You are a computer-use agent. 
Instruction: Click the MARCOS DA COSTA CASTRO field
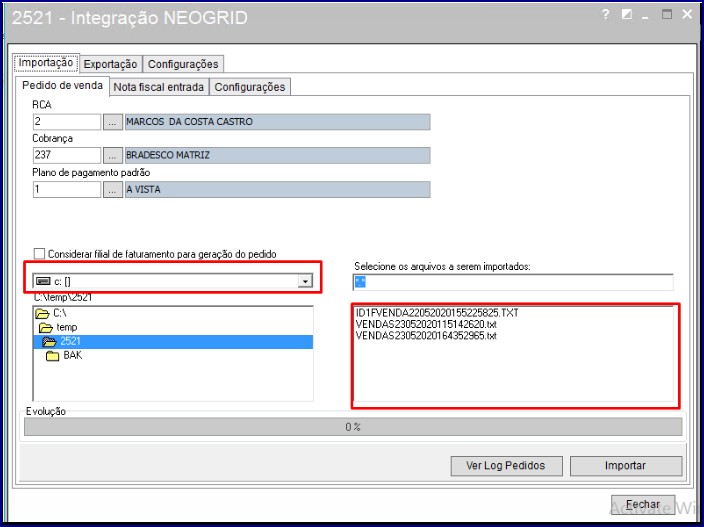tap(277, 122)
